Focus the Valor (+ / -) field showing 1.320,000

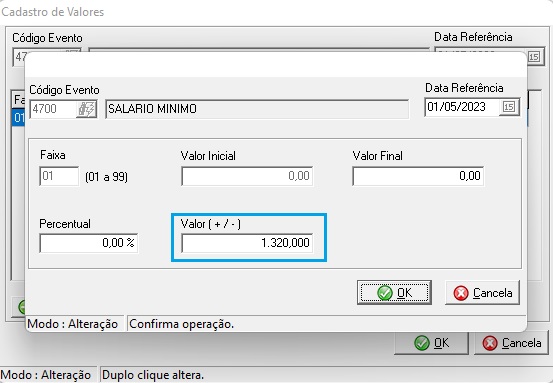tap(247, 243)
